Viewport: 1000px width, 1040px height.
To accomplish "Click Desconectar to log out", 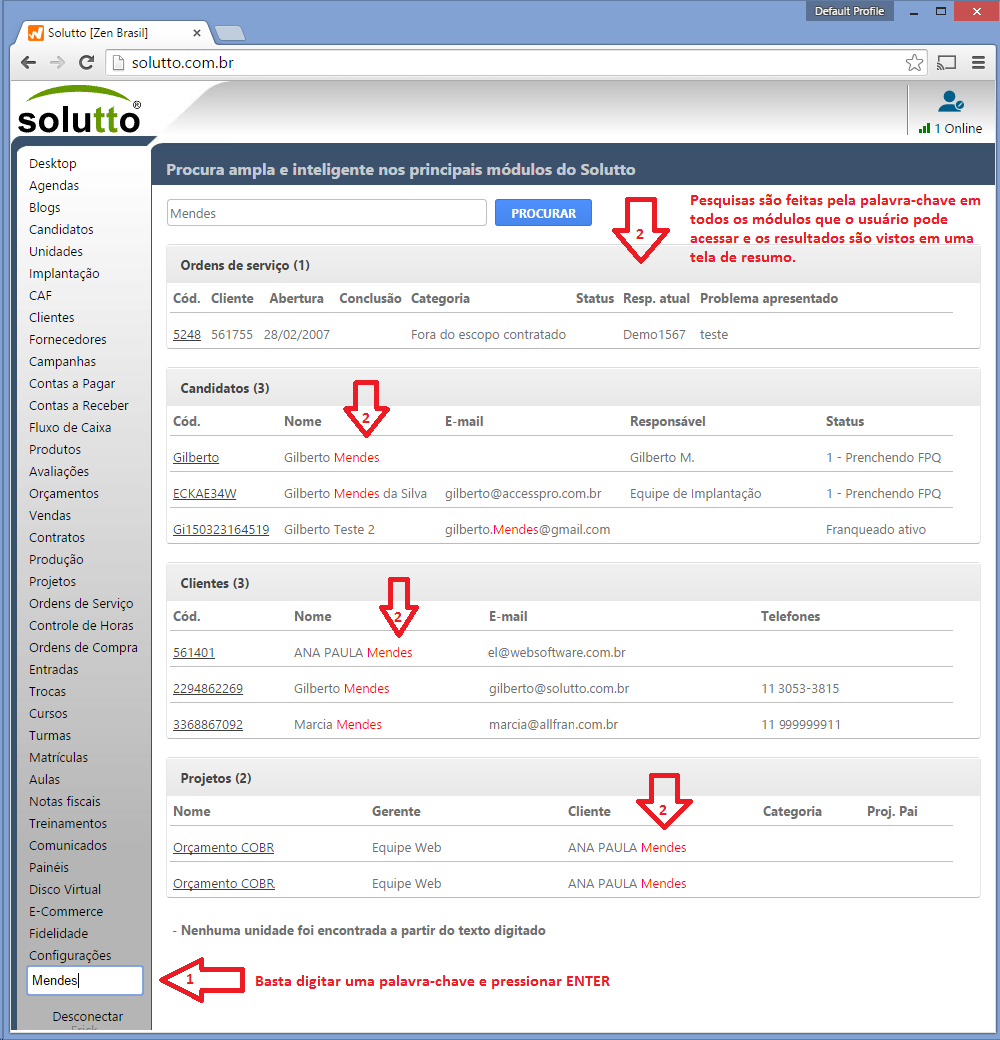I will pos(88,1016).
